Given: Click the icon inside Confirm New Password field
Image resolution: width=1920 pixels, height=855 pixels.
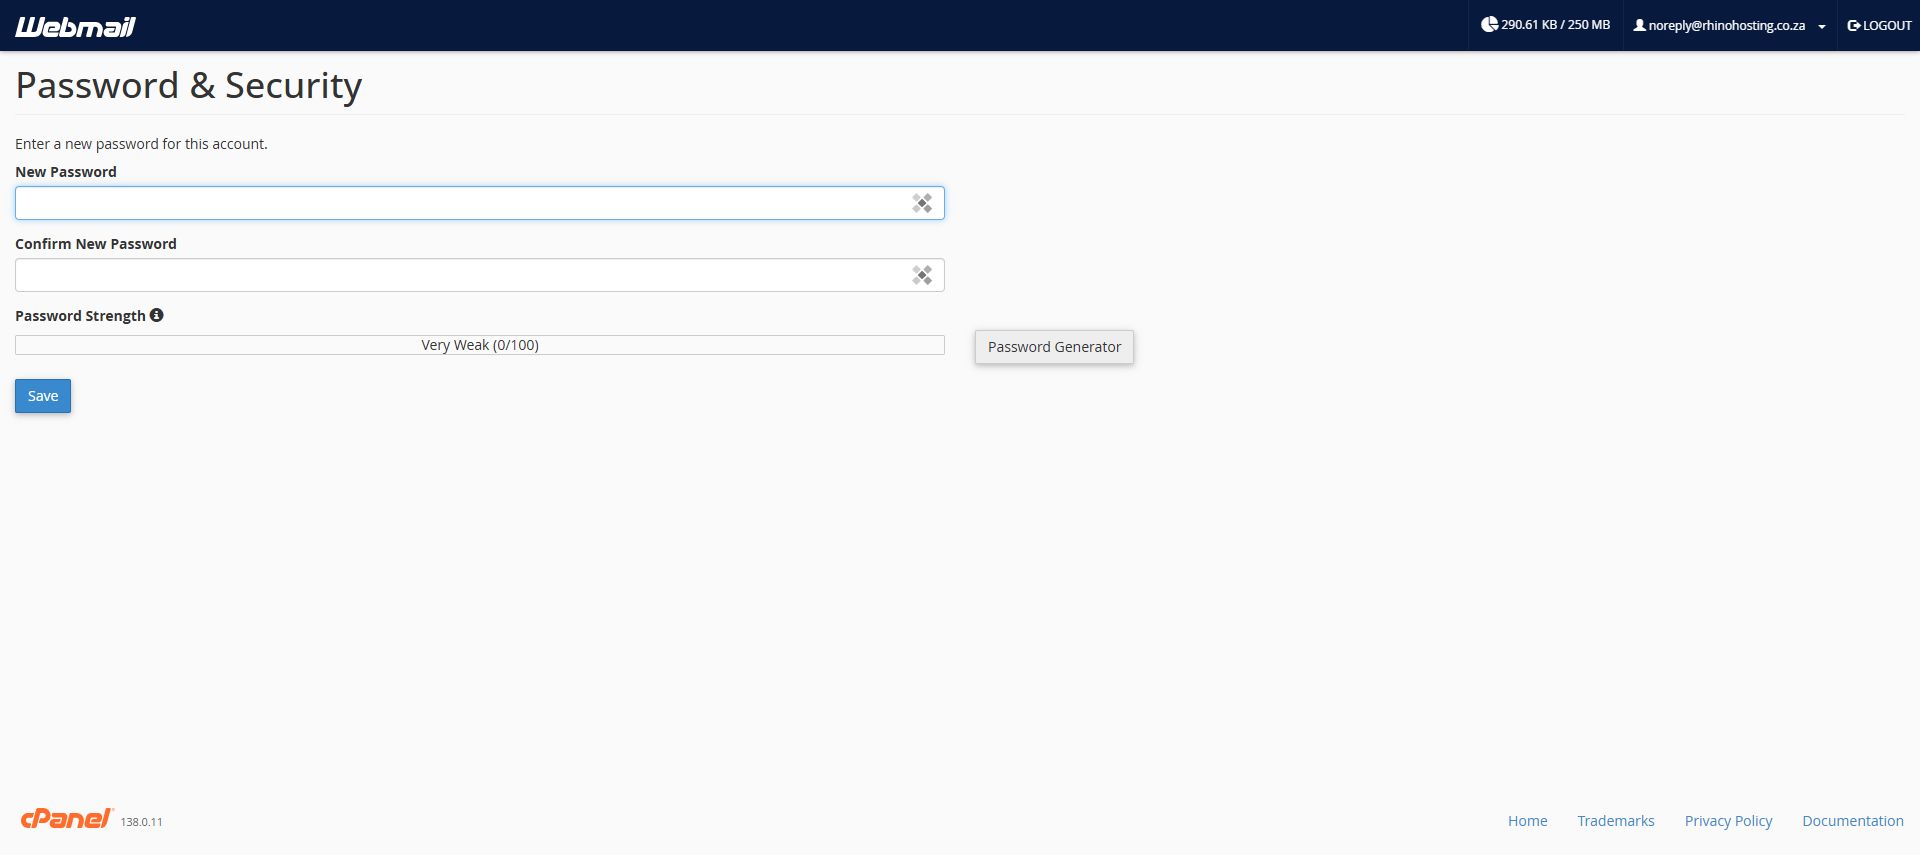Looking at the screenshot, I should coord(922,275).
